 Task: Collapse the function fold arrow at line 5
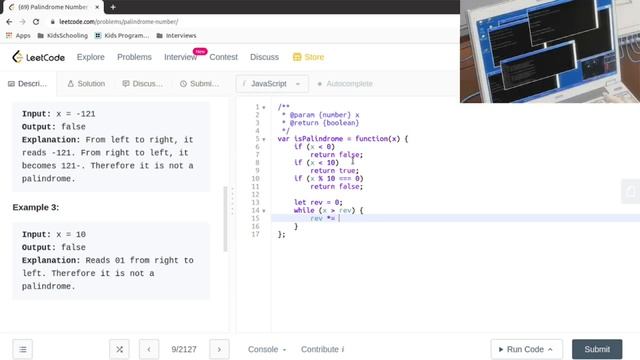click(264, 139)
